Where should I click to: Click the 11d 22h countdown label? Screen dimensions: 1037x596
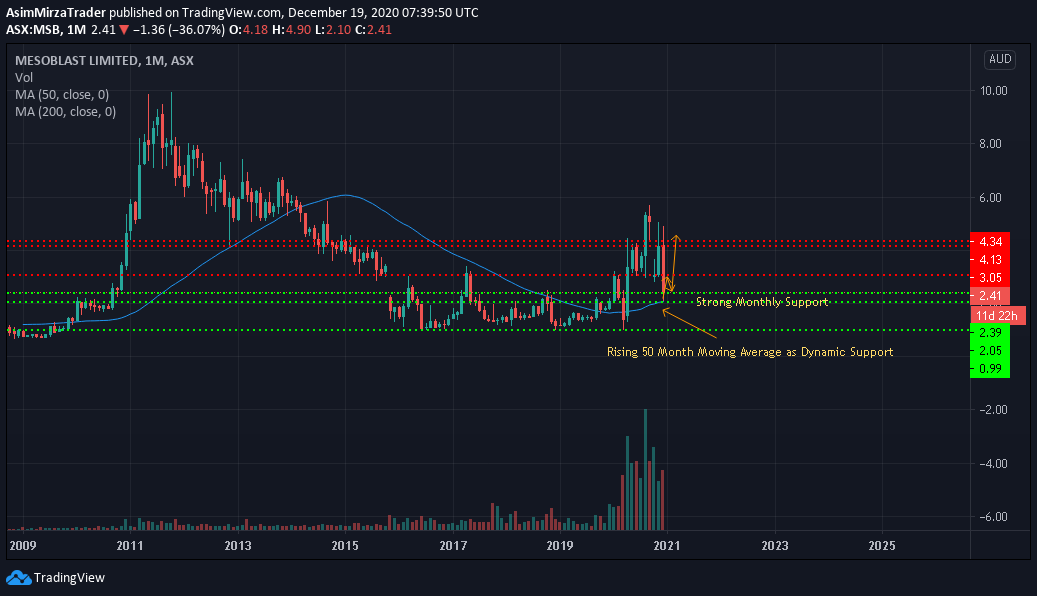(997, 316)
